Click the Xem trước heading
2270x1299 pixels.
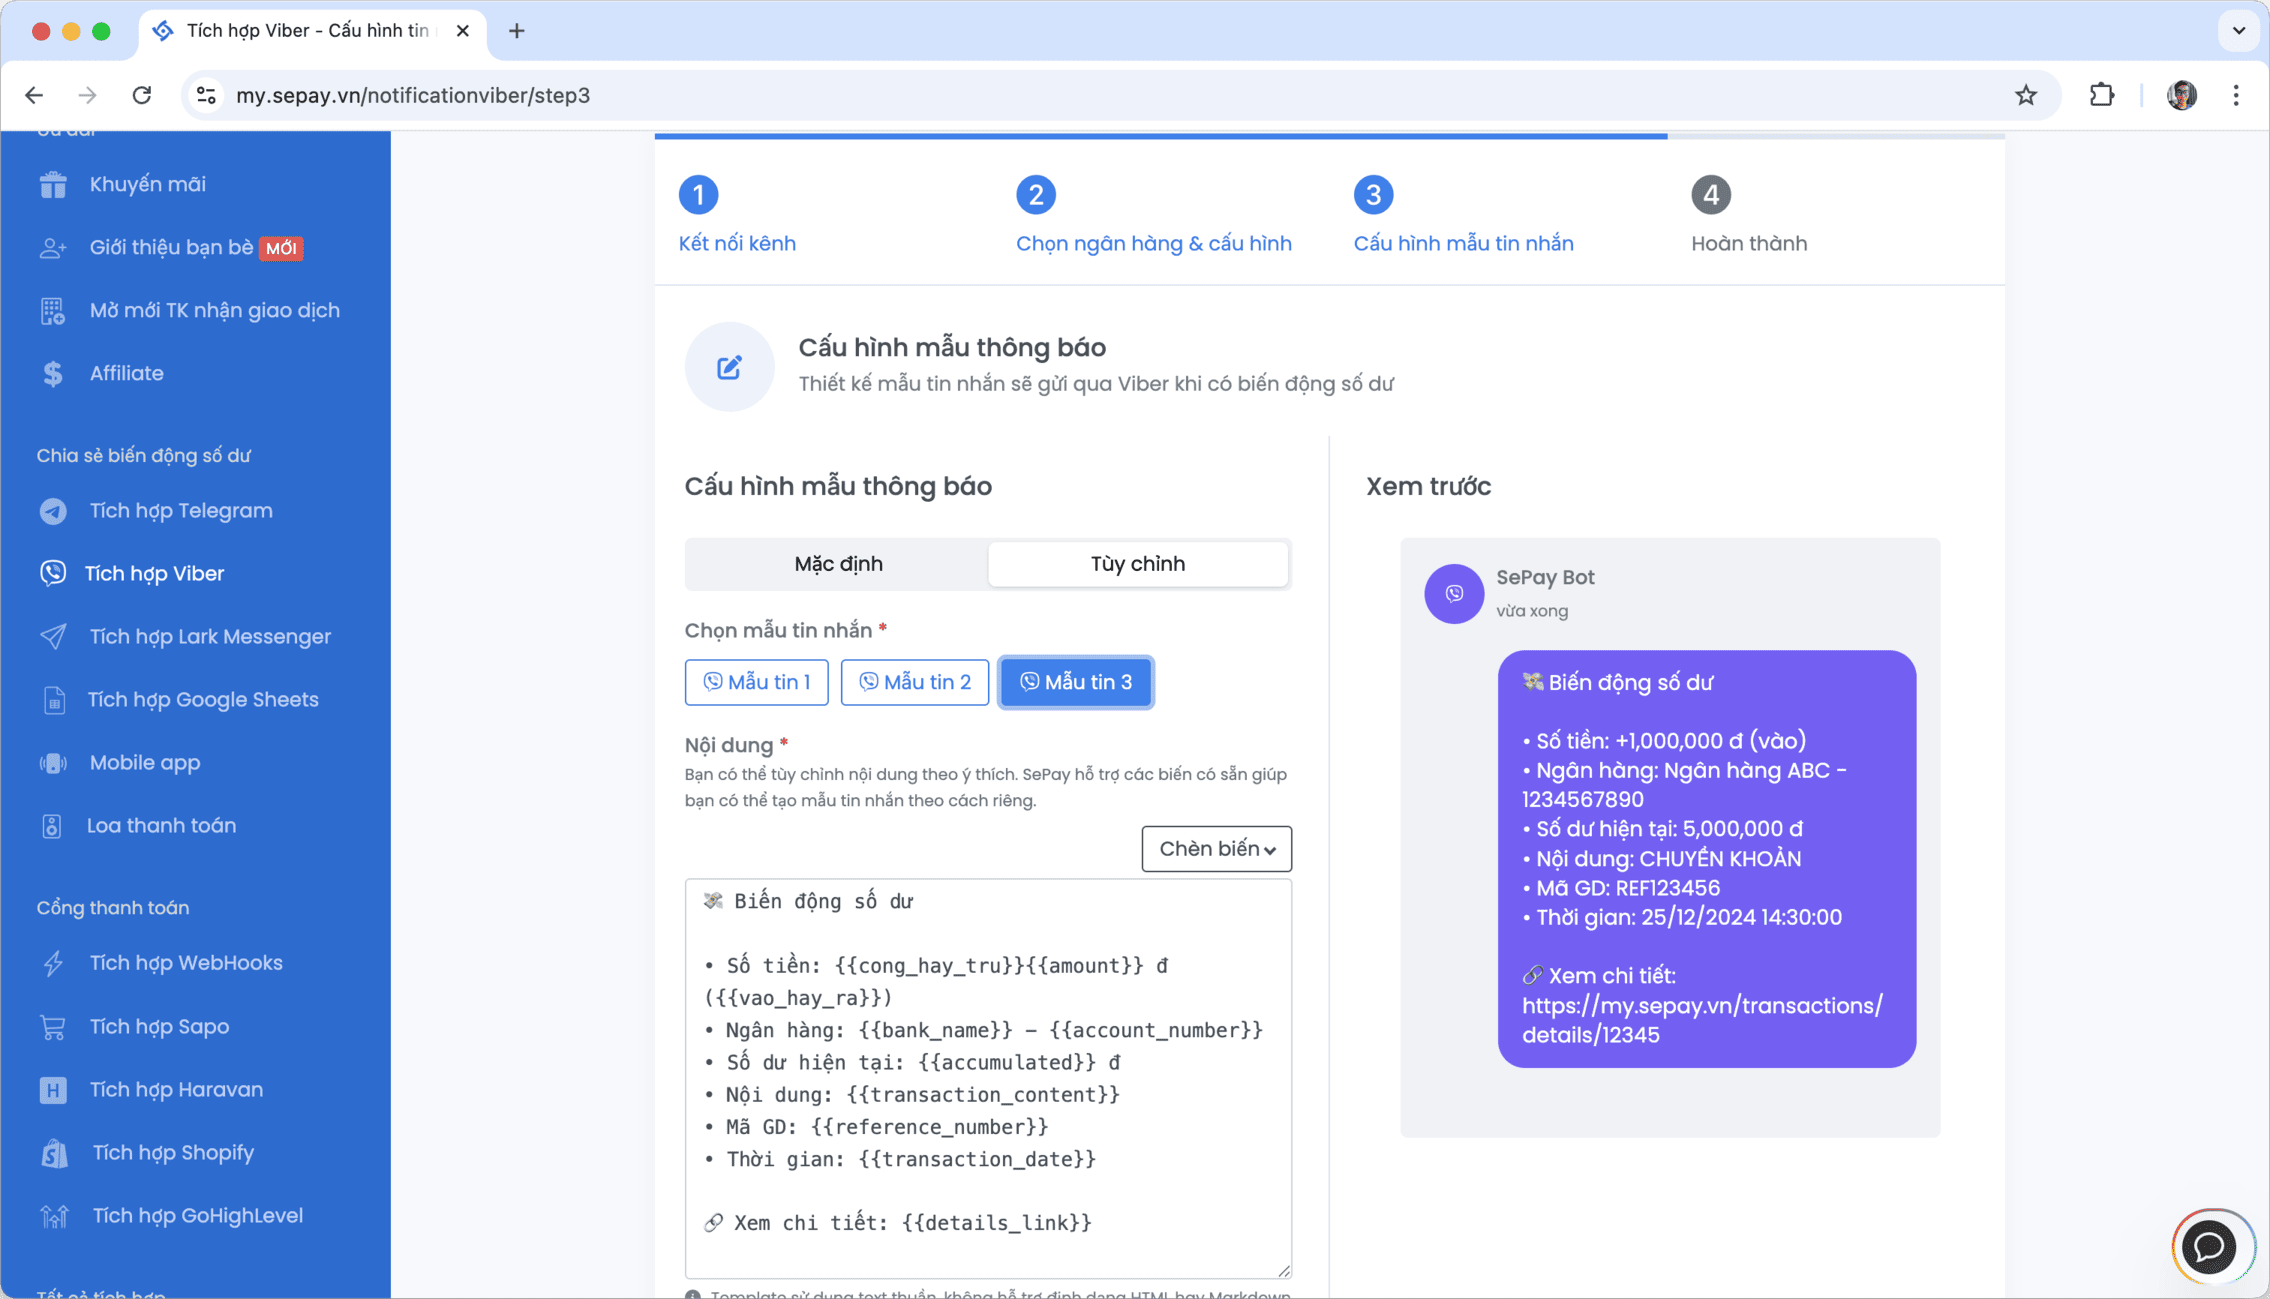click(x=1428, y=487)
